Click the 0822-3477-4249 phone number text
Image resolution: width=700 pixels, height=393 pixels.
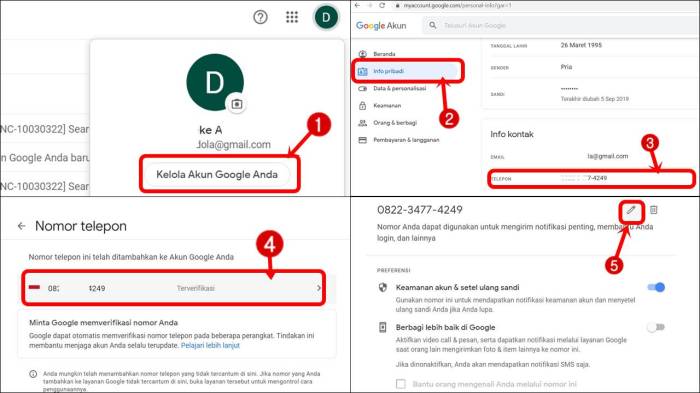tap(420, 210)
